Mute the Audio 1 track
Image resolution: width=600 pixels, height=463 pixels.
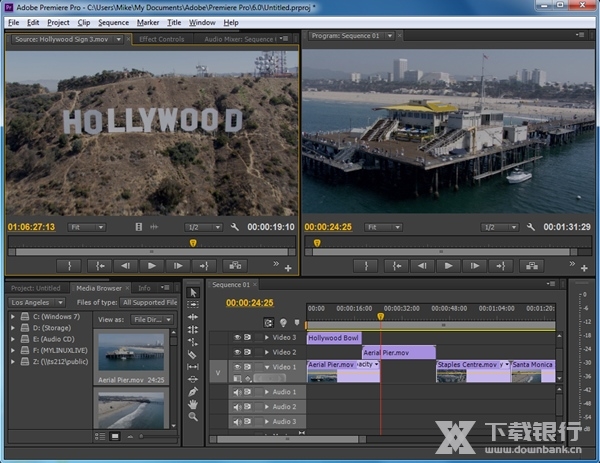(x=237, y=392)
